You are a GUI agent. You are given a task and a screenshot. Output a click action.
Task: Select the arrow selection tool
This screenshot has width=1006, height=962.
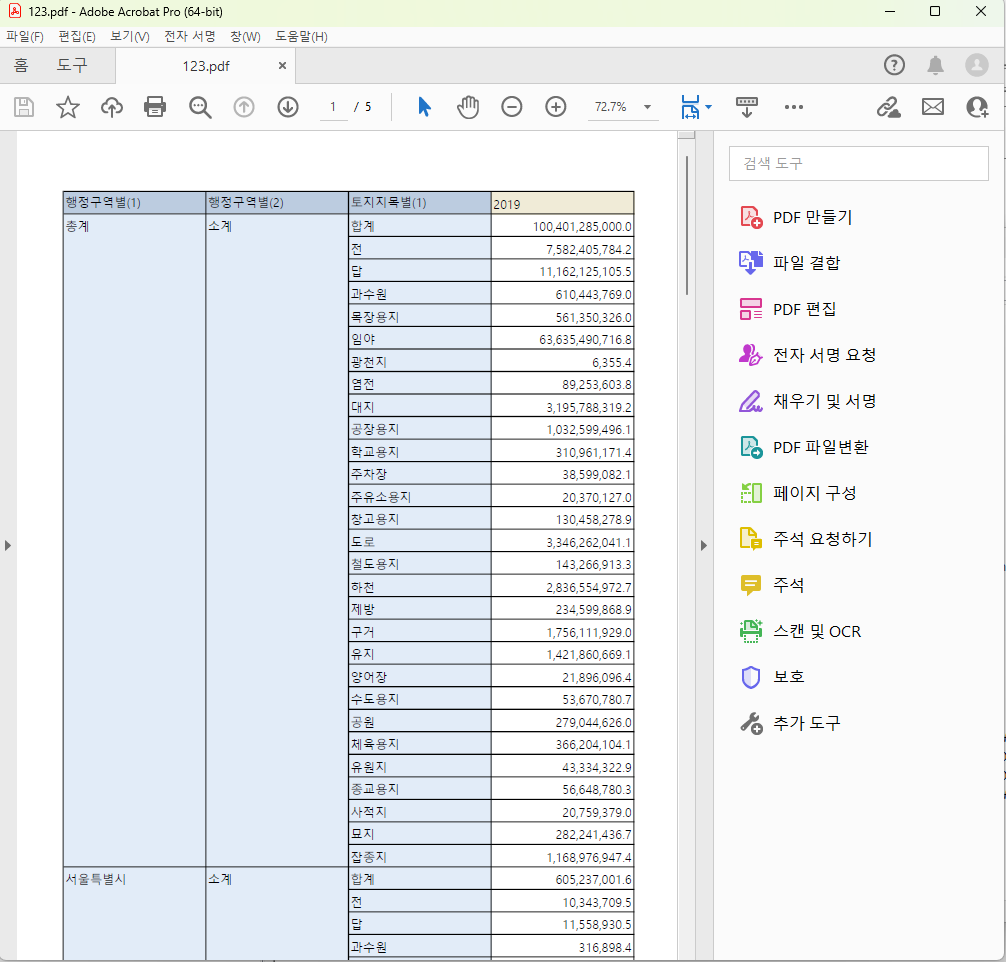(x=424, y=107)
